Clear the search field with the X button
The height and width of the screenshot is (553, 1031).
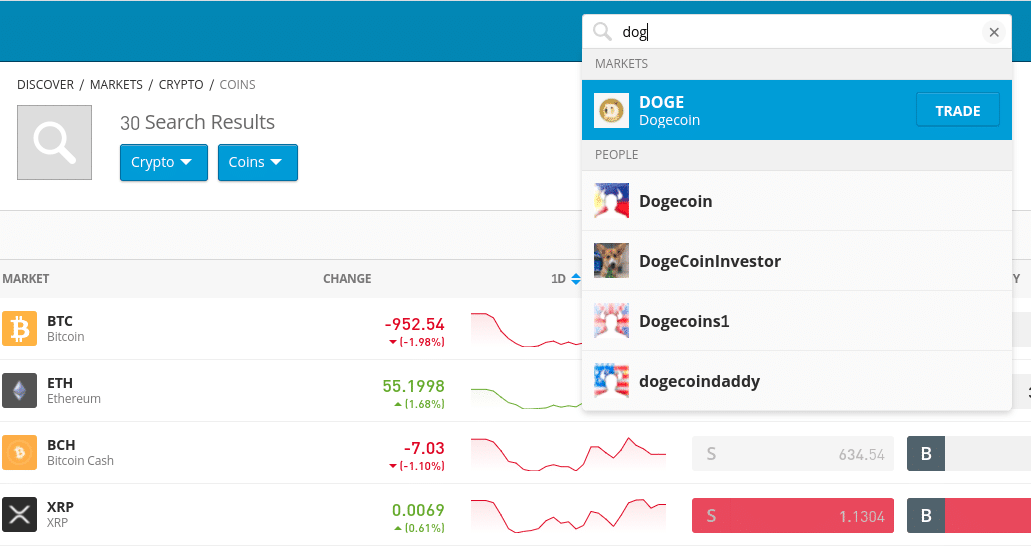[994, 32]
